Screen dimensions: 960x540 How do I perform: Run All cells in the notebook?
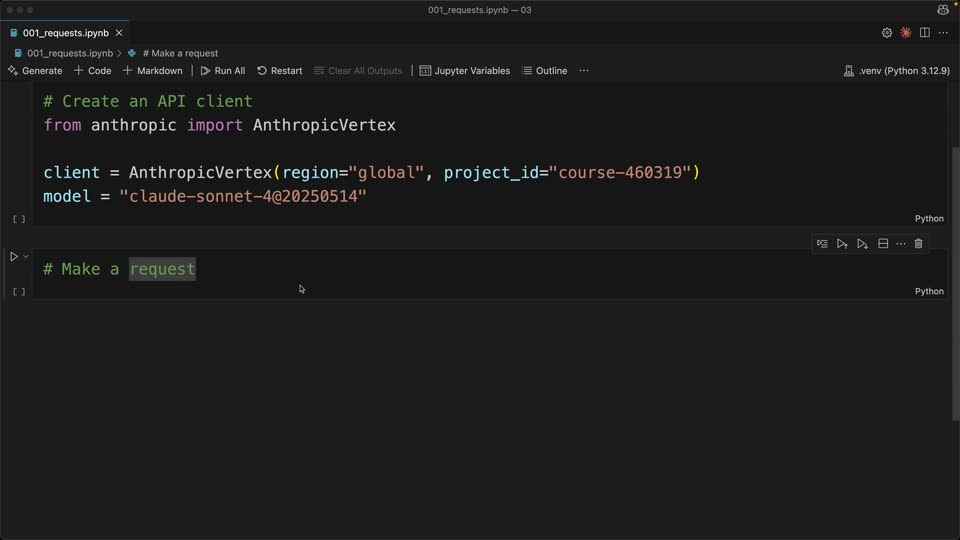tap(223, 71)
